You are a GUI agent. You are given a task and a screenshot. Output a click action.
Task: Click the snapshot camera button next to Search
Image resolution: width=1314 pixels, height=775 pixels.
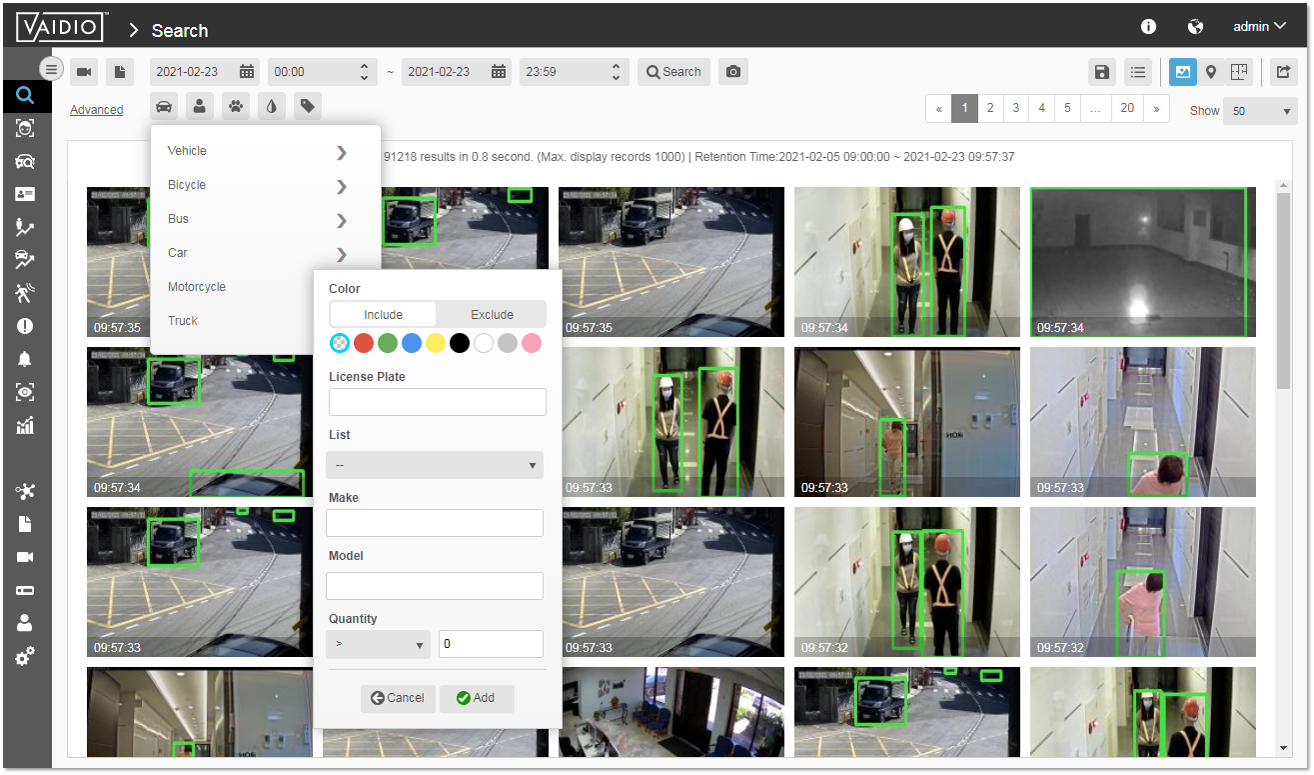tap(733, 72)
